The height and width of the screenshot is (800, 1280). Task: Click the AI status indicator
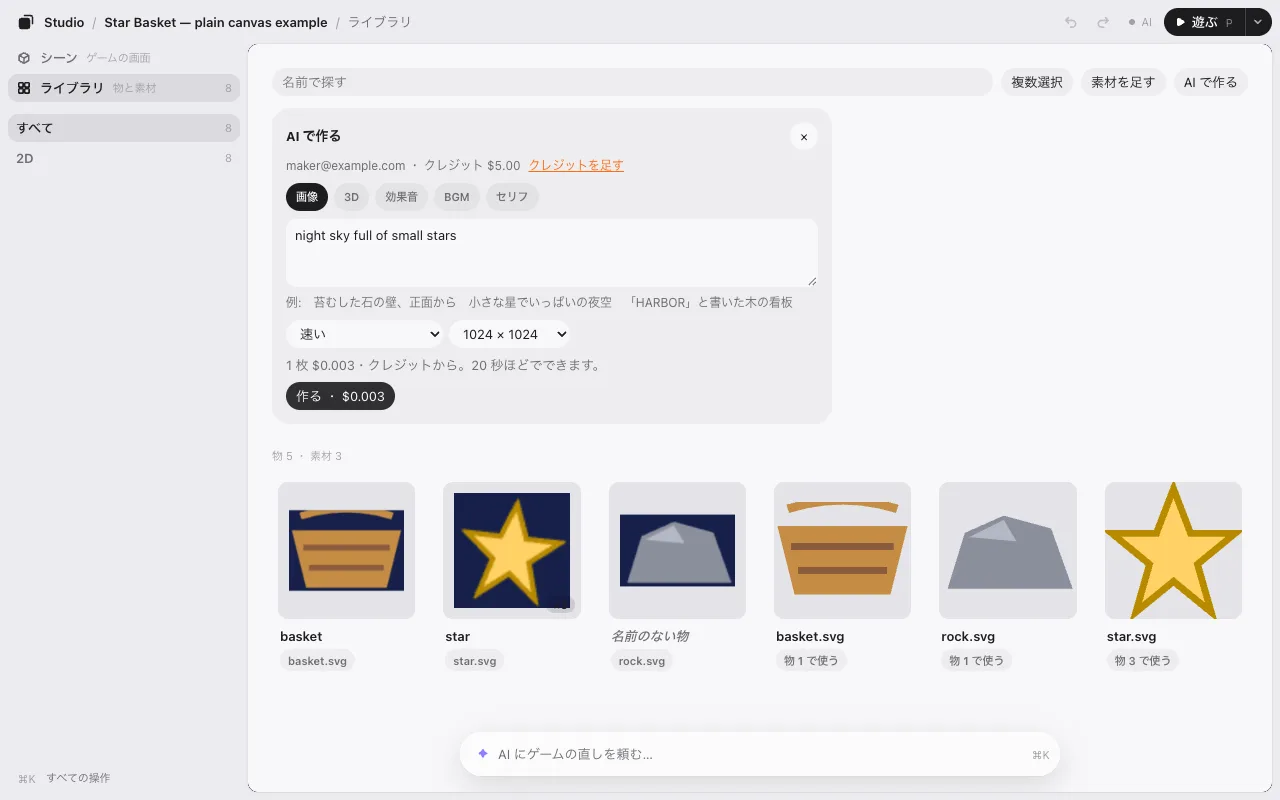(x=1140, y=22)
